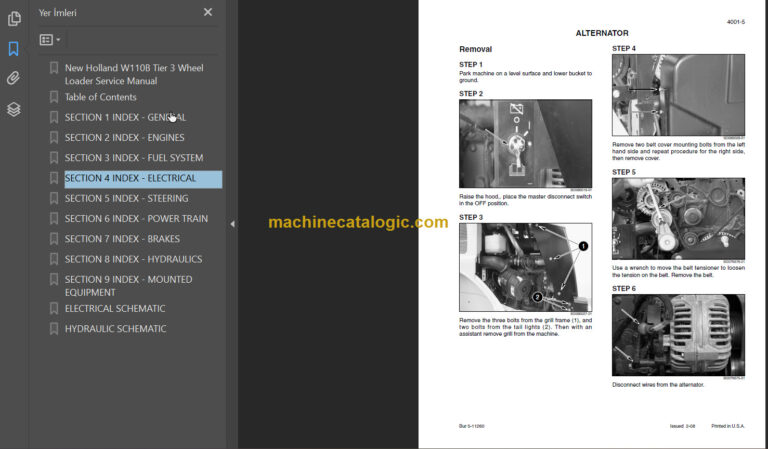Click bookmark icon beside HYDRAULIC SCHEMATIC
The width and height of the screenshot is (768, 449).
(54, 329)
